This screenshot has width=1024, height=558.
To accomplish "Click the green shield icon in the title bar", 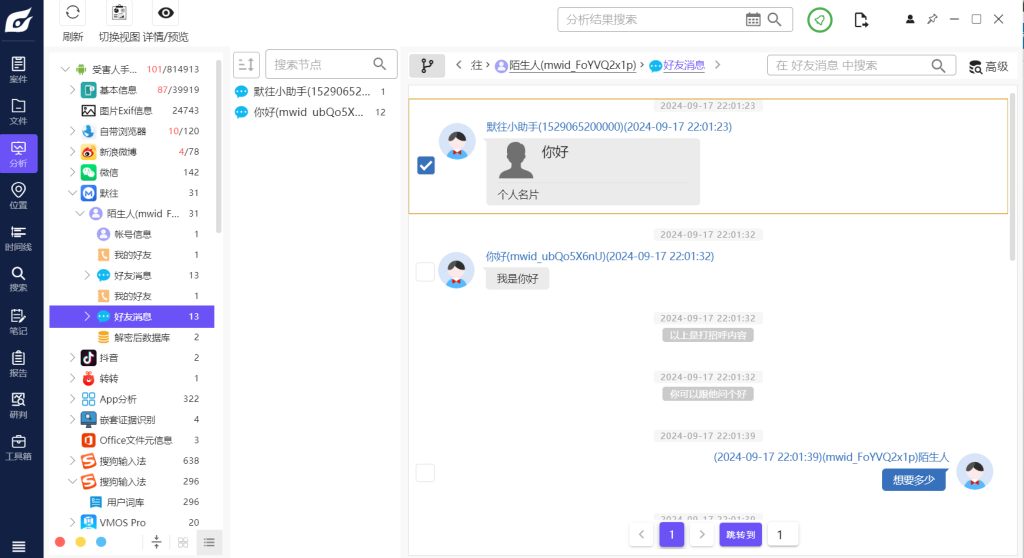I will (x=820, y=20).
